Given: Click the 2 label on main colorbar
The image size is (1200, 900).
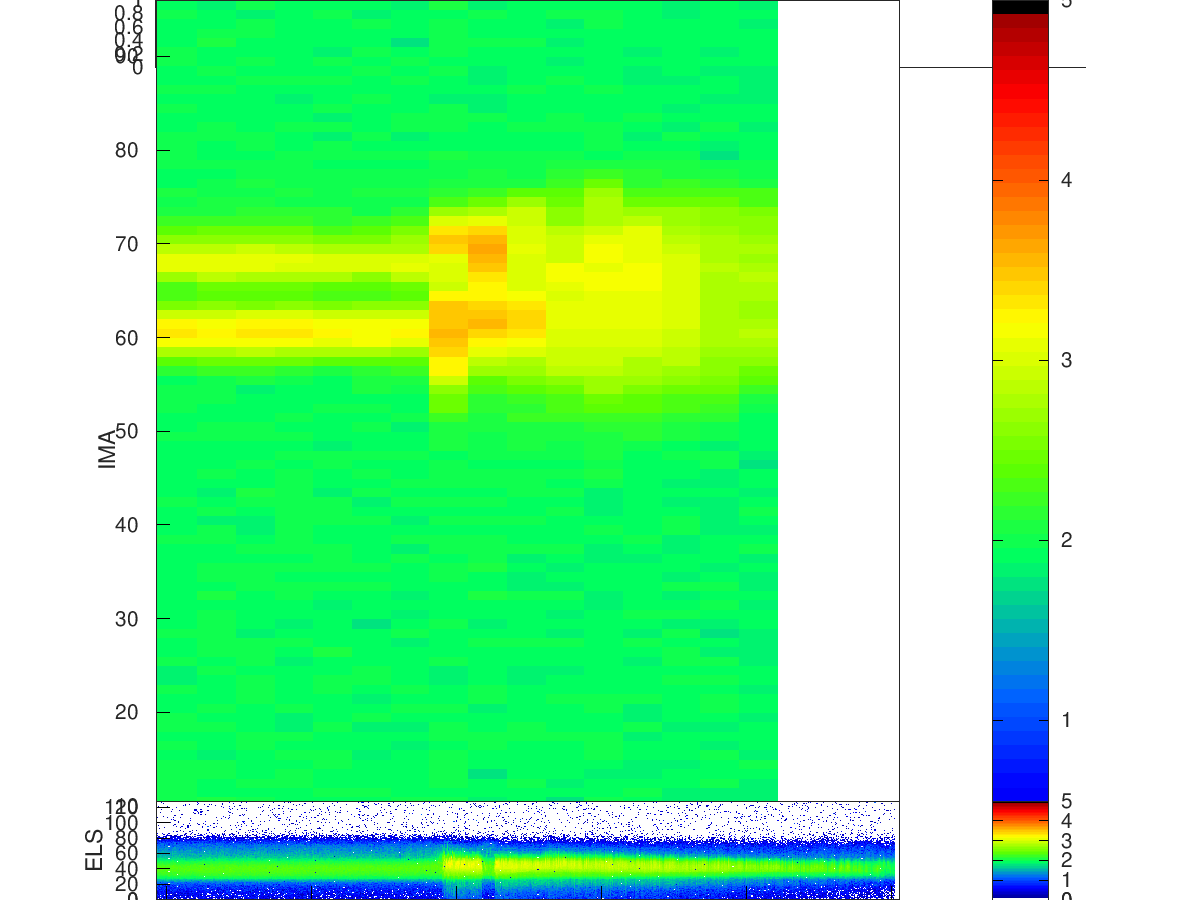Looking at the screenshot, I should pyautogui.click(x=1067, y=540).
